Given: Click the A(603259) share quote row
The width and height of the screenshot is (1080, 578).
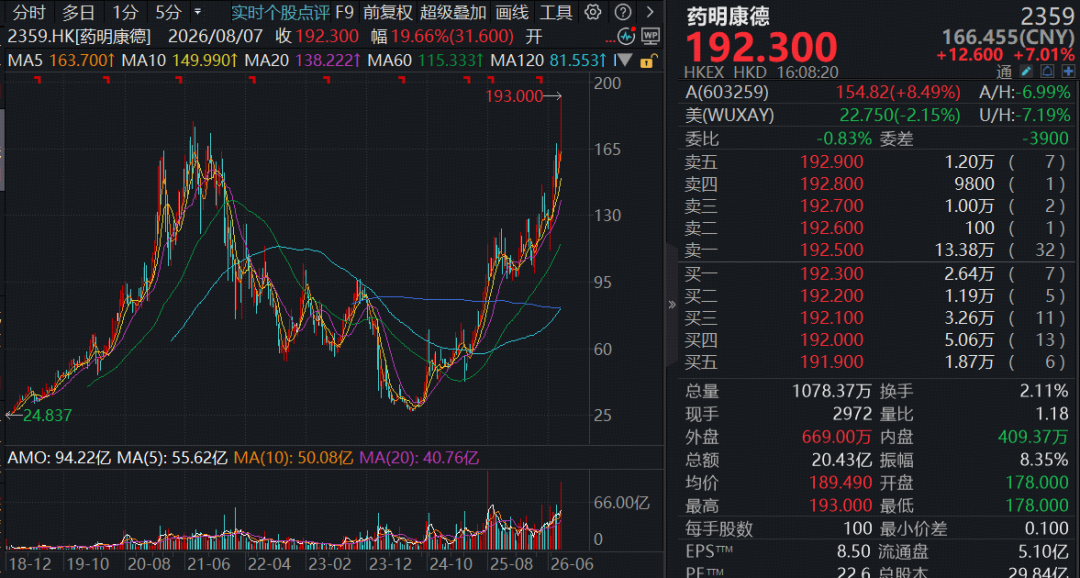Looking at the screenshot, I should point(878,92).
